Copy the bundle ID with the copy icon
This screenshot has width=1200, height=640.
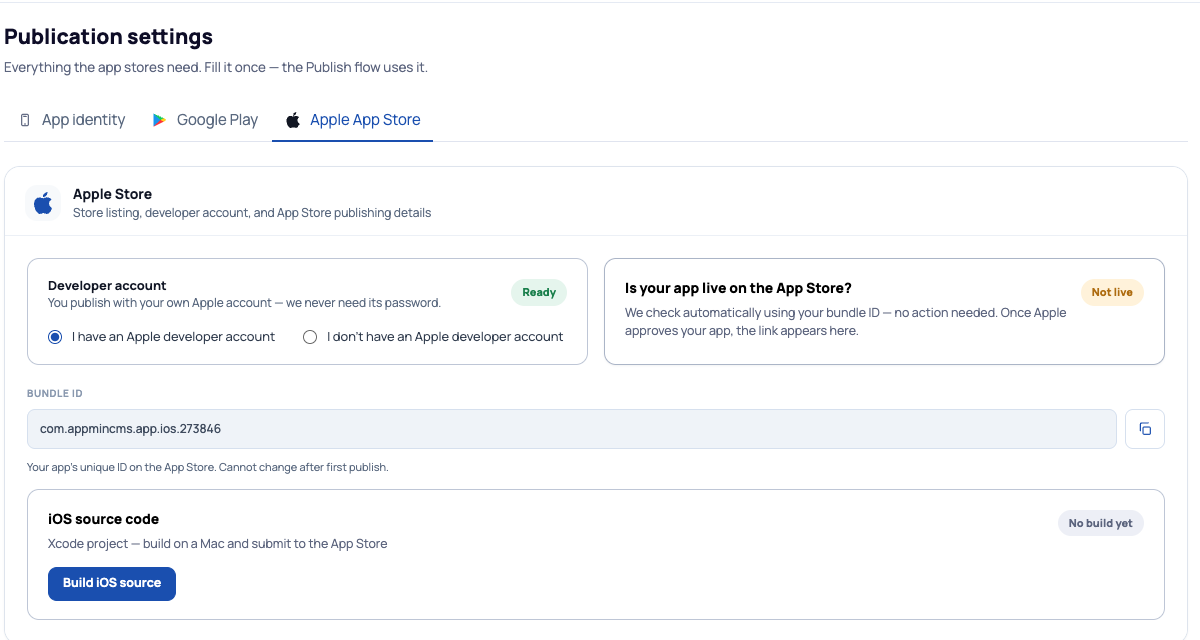click(1145, 429)
